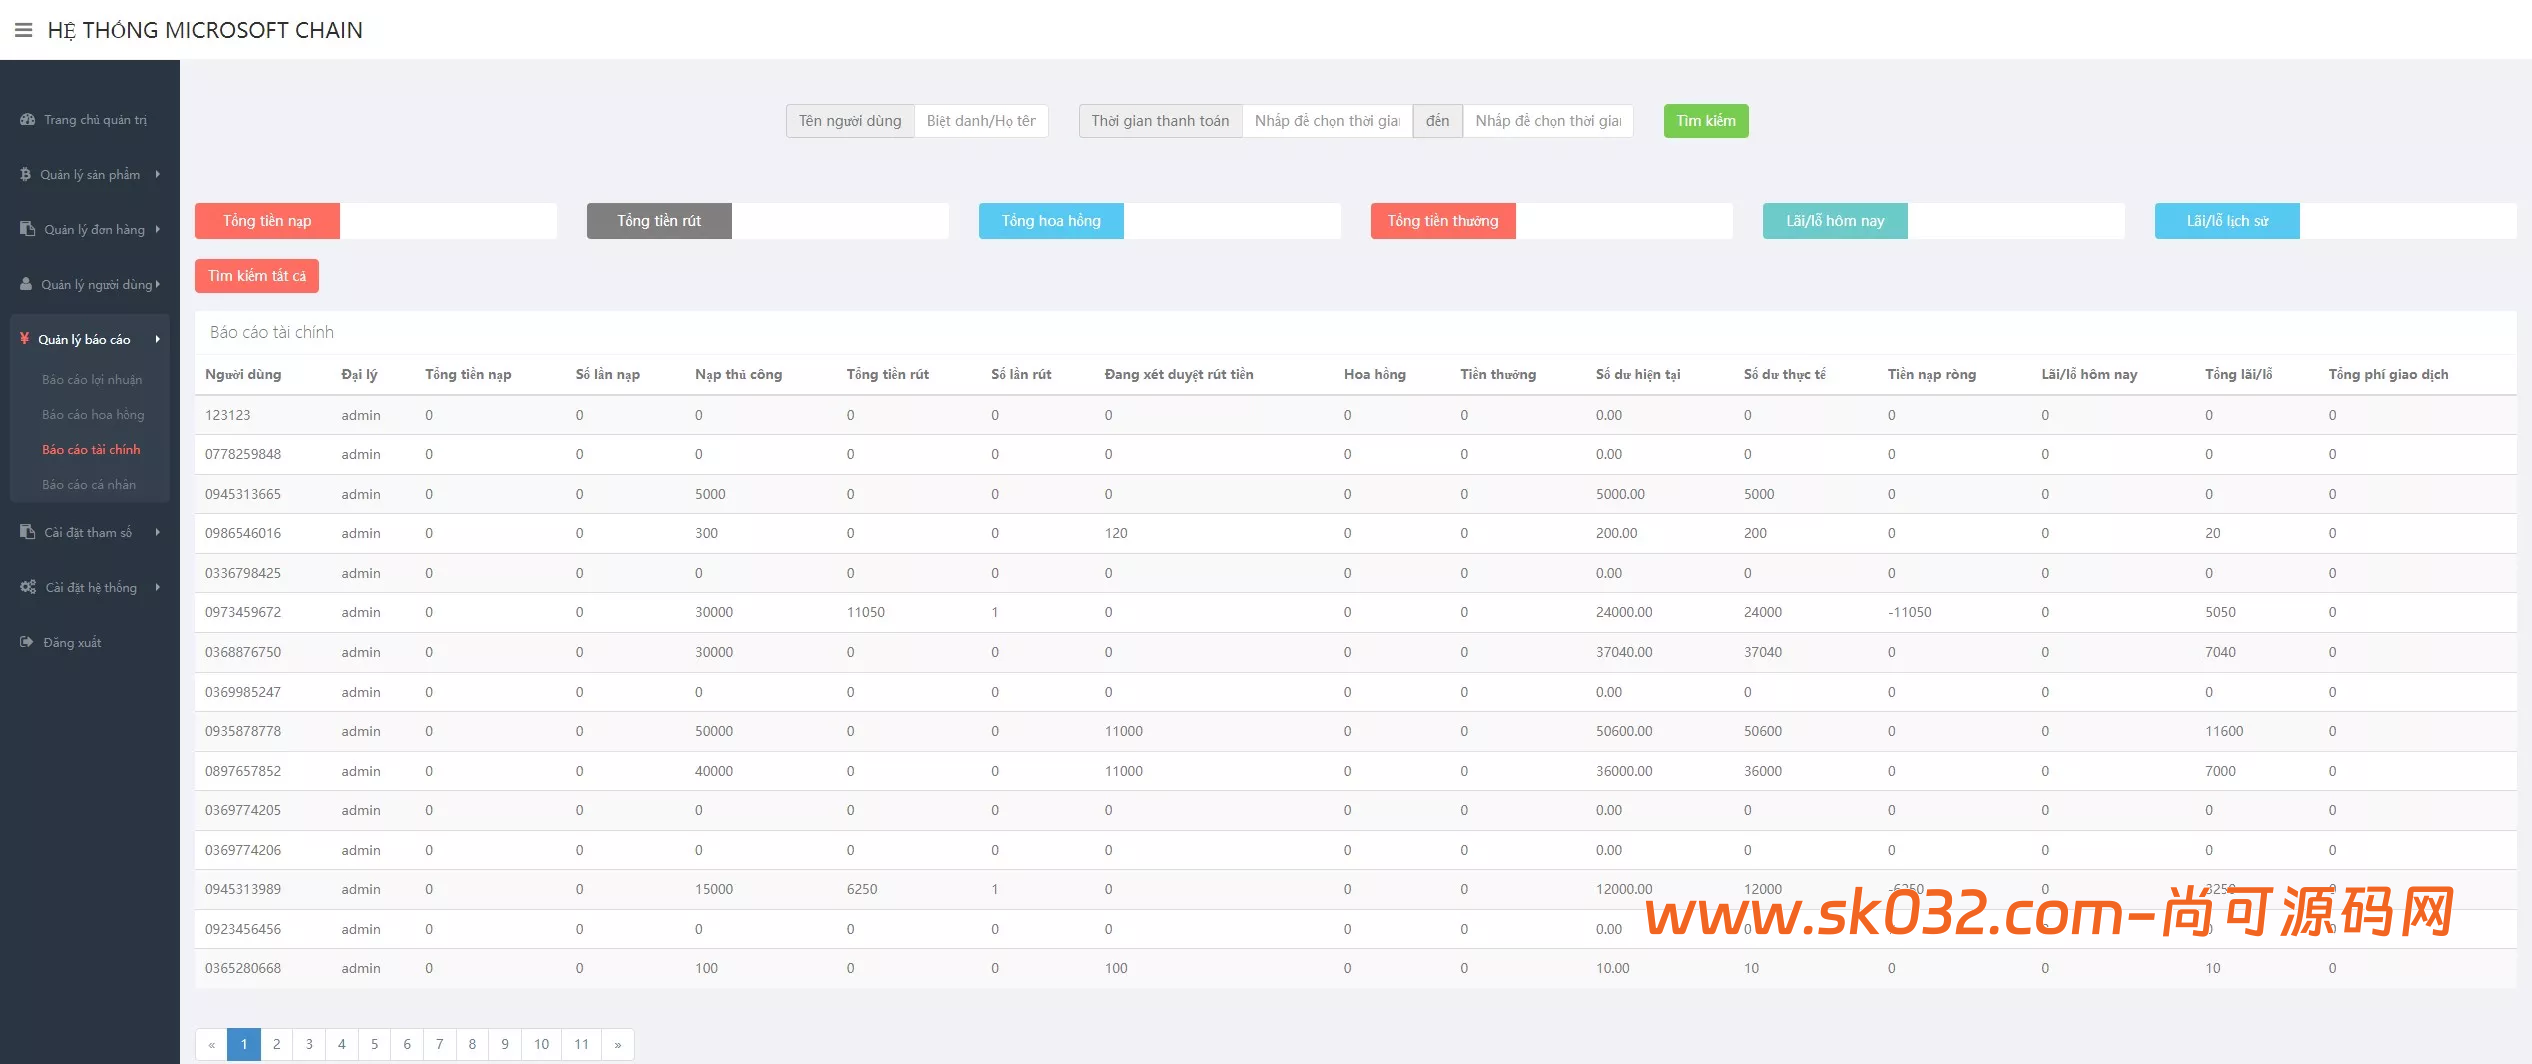Image resolution: width=2532 pixels, height=1064 pixels.
Task: Click the payment start time input field
Action: pyautogui.click(x=1326, y=121)
